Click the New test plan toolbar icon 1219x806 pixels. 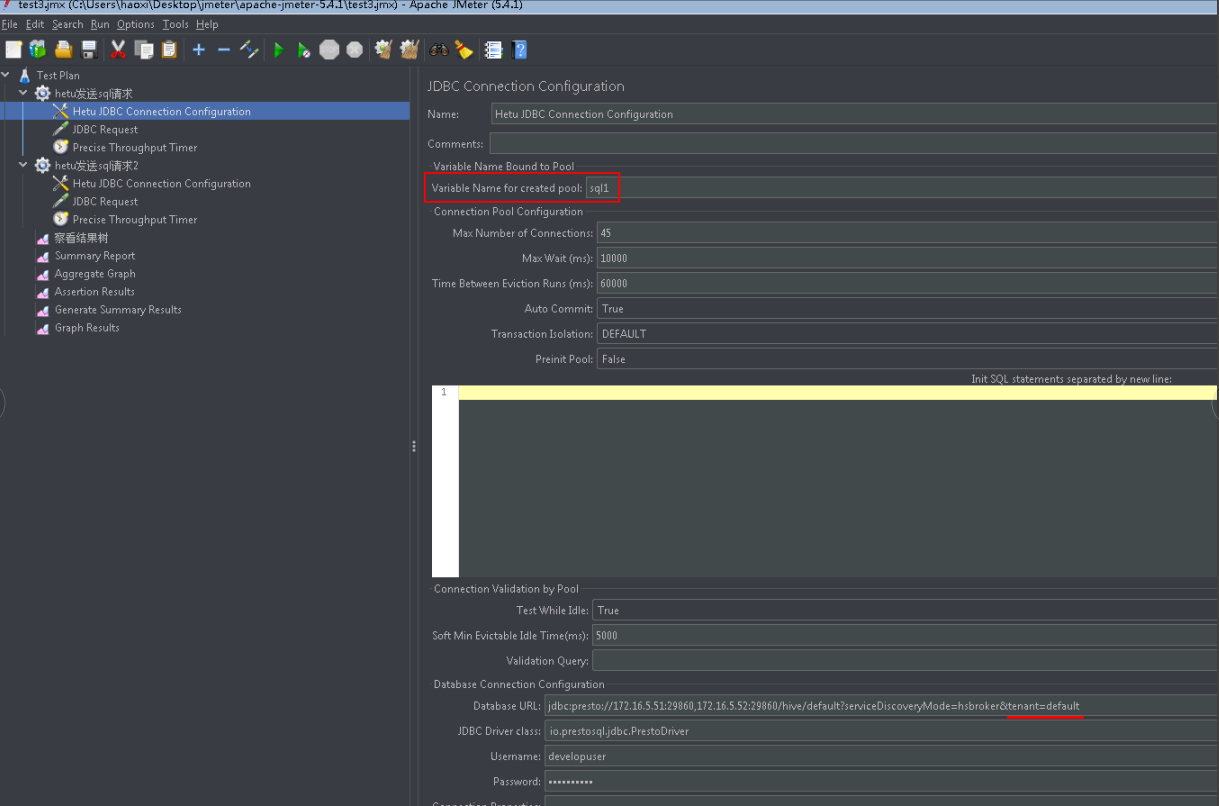[13, 49]
